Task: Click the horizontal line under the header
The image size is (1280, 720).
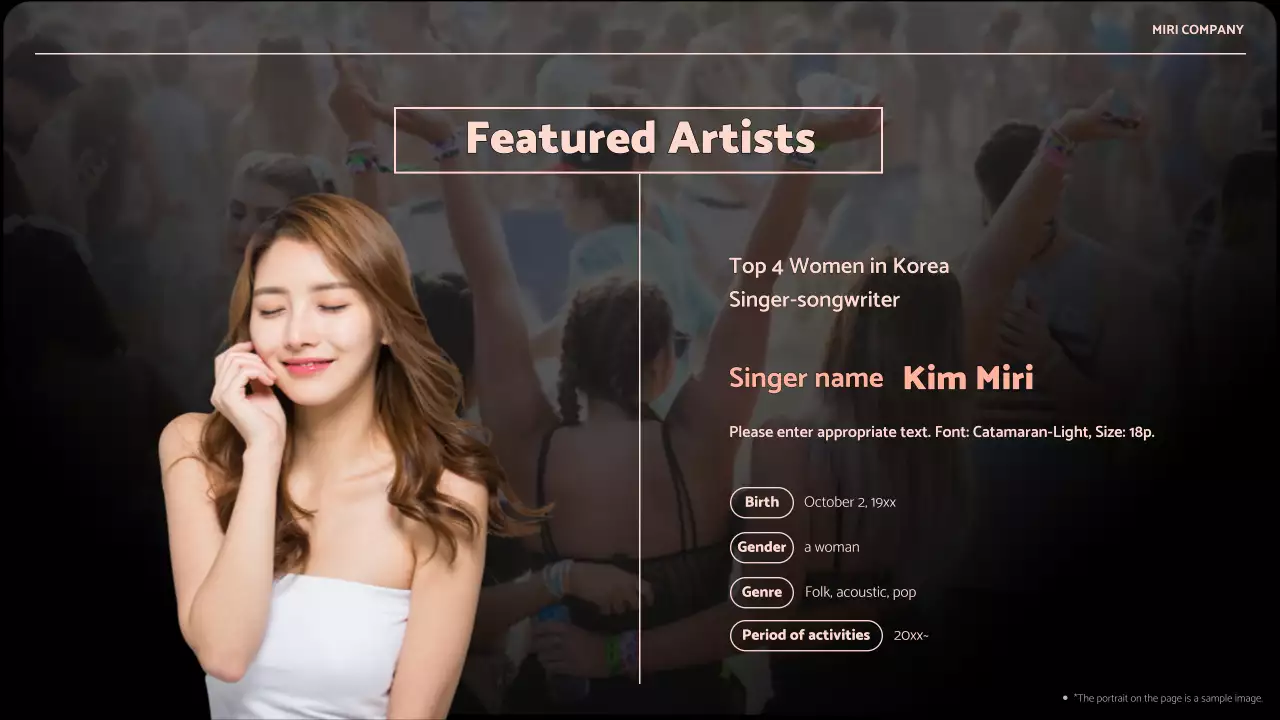Action: pos(640,53)
